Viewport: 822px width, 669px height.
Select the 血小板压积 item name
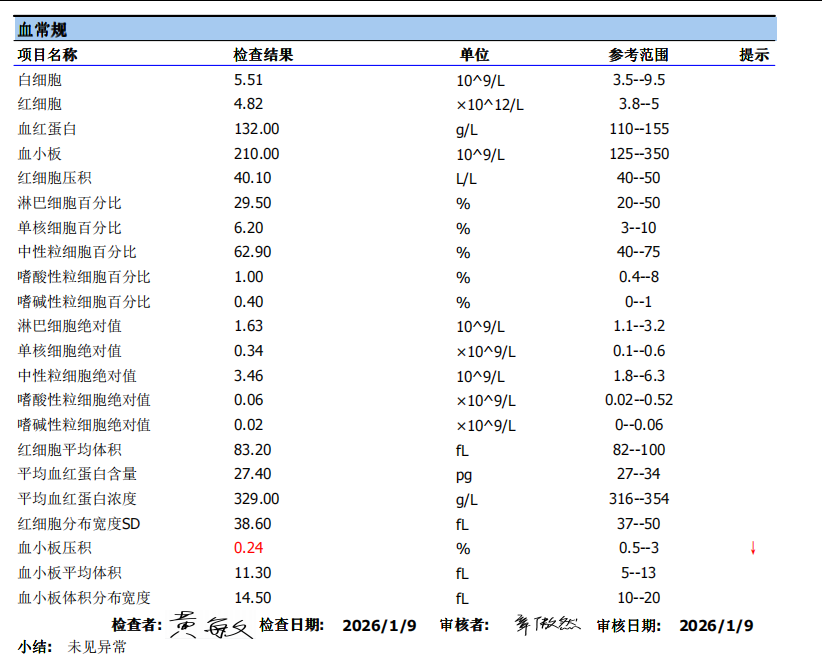[55, 548]
